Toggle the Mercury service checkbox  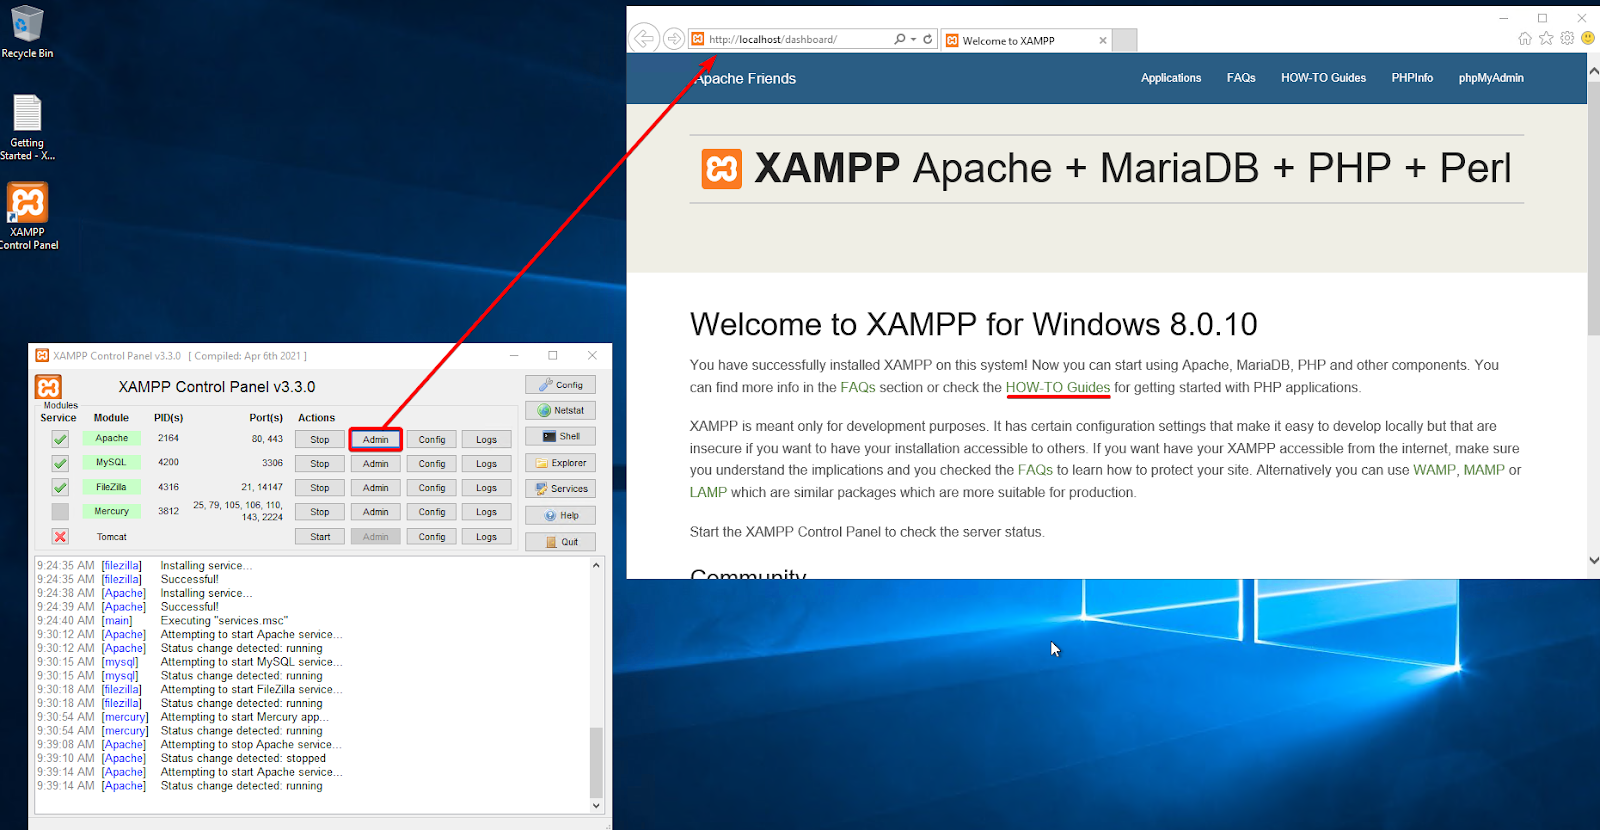pyautogui.click(x=60, y=511)
